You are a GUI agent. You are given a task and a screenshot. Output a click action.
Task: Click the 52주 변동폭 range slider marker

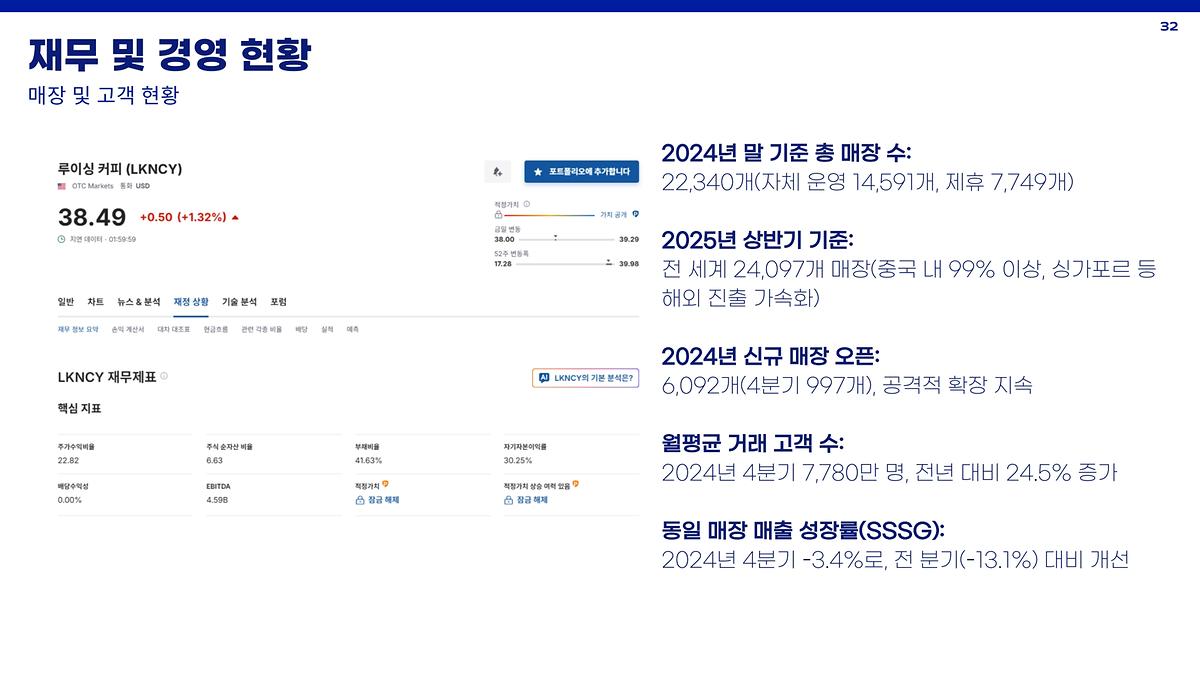608,262
